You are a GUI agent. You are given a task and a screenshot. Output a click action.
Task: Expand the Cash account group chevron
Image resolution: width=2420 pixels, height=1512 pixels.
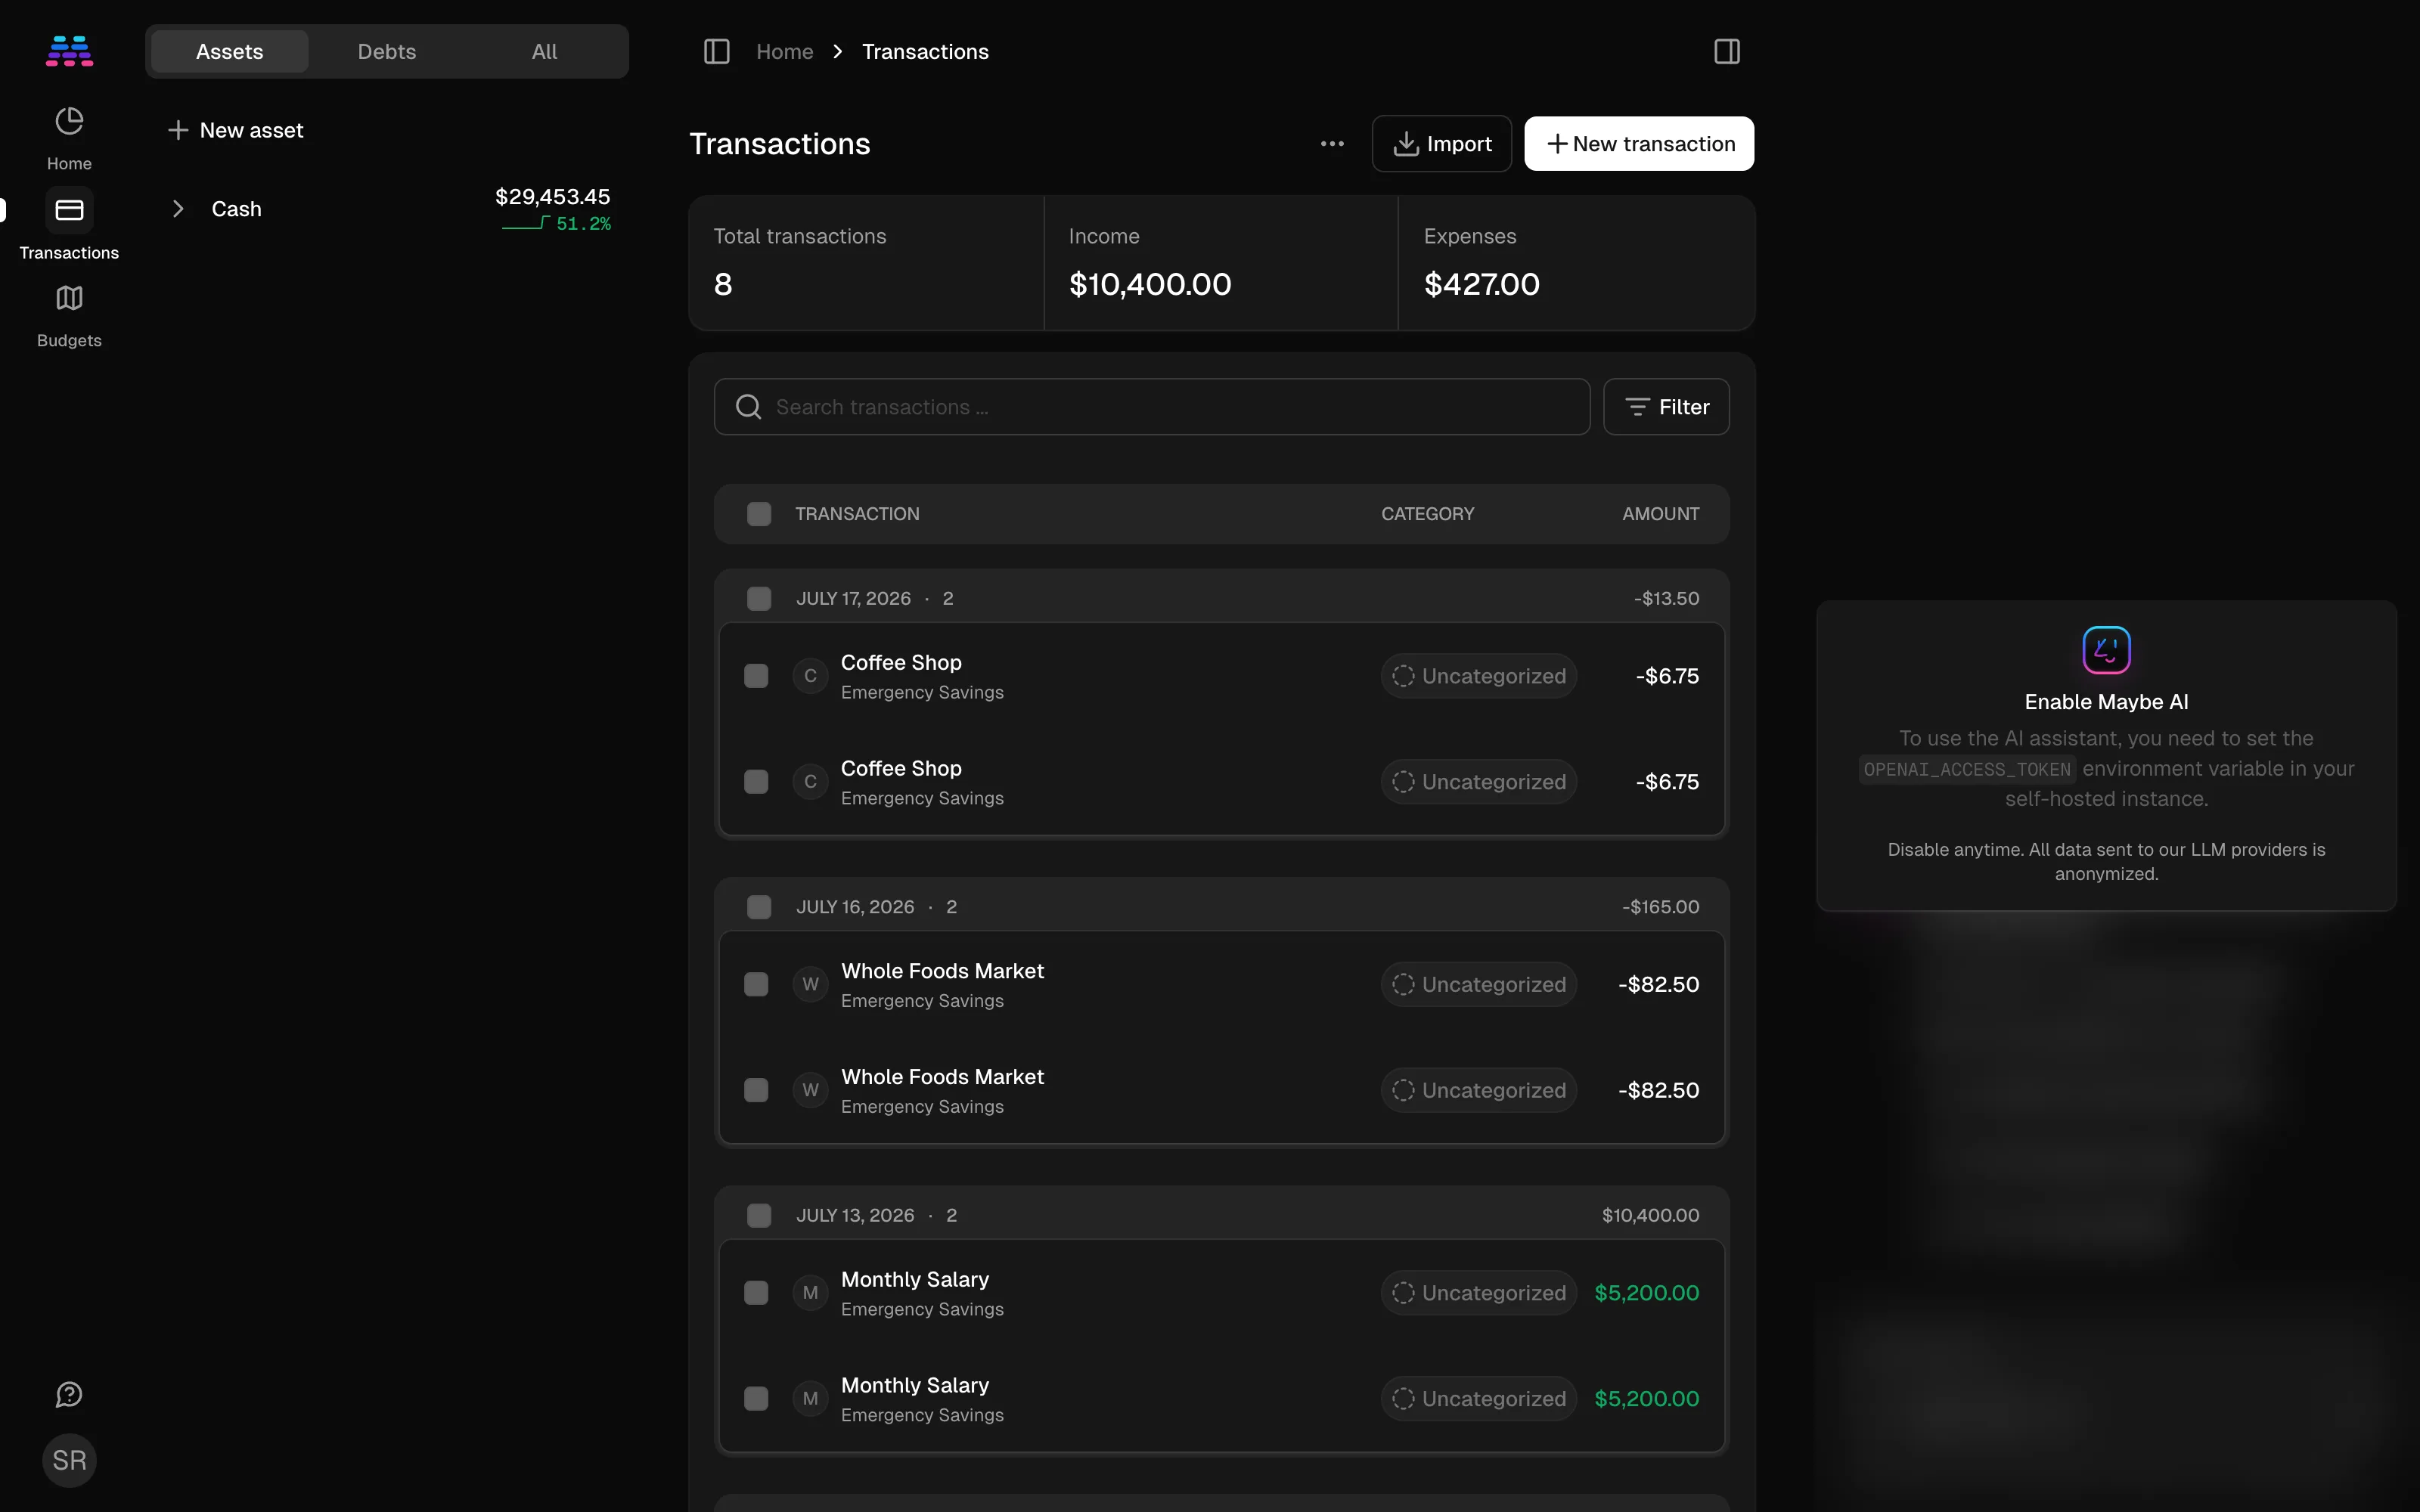point(178,209)
